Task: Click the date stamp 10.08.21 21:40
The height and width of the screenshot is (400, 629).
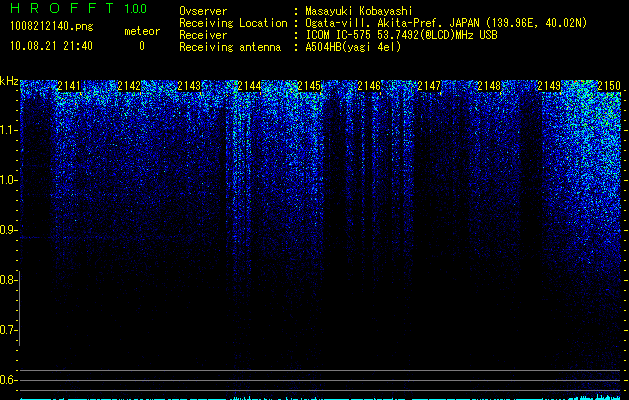Action: tap(51, 46)
